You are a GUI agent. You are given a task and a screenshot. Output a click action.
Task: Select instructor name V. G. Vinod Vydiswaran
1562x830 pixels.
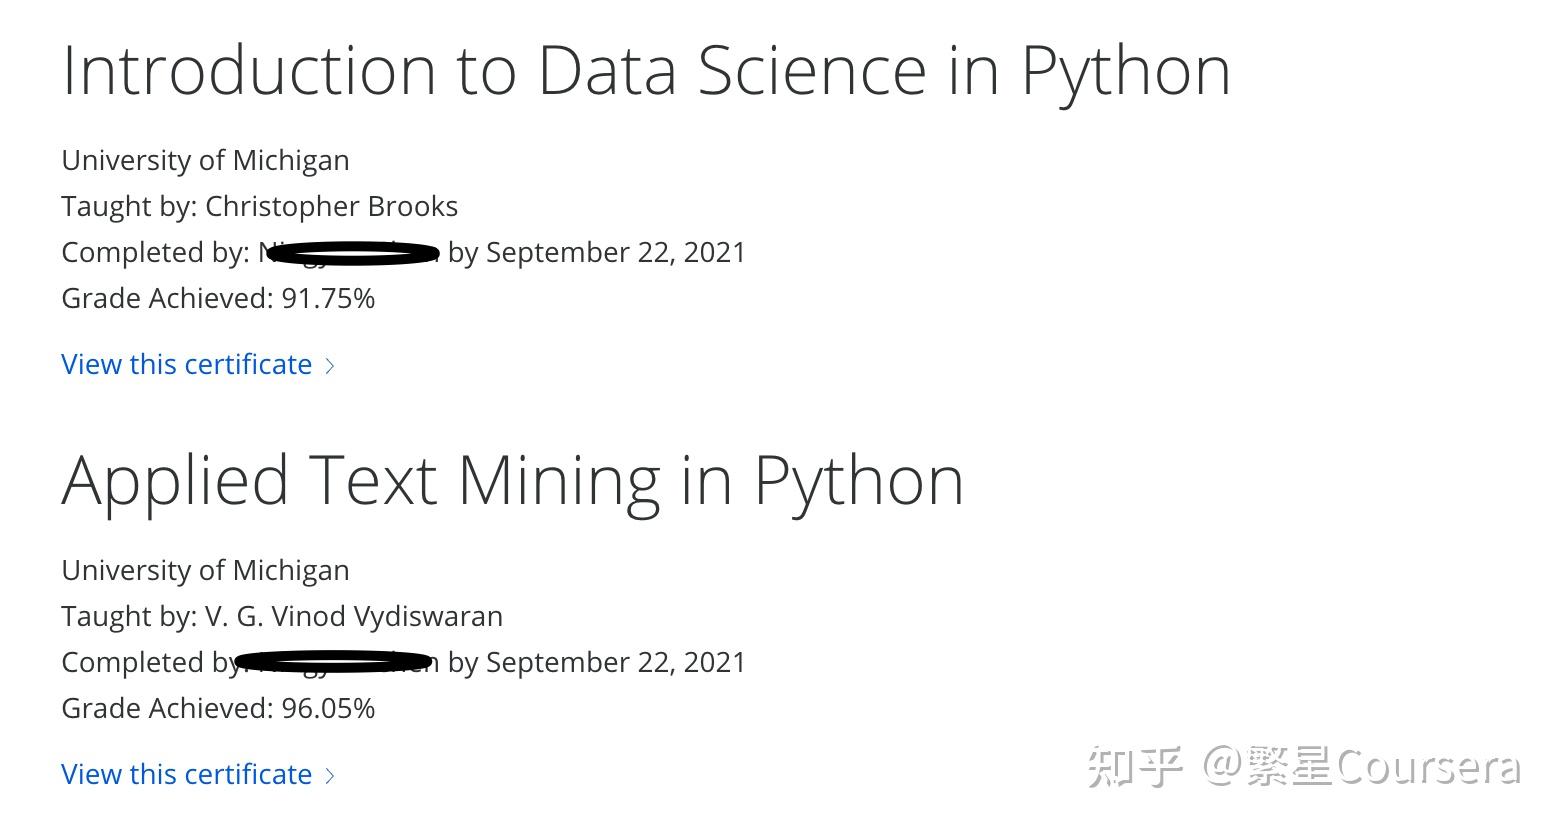353,616
